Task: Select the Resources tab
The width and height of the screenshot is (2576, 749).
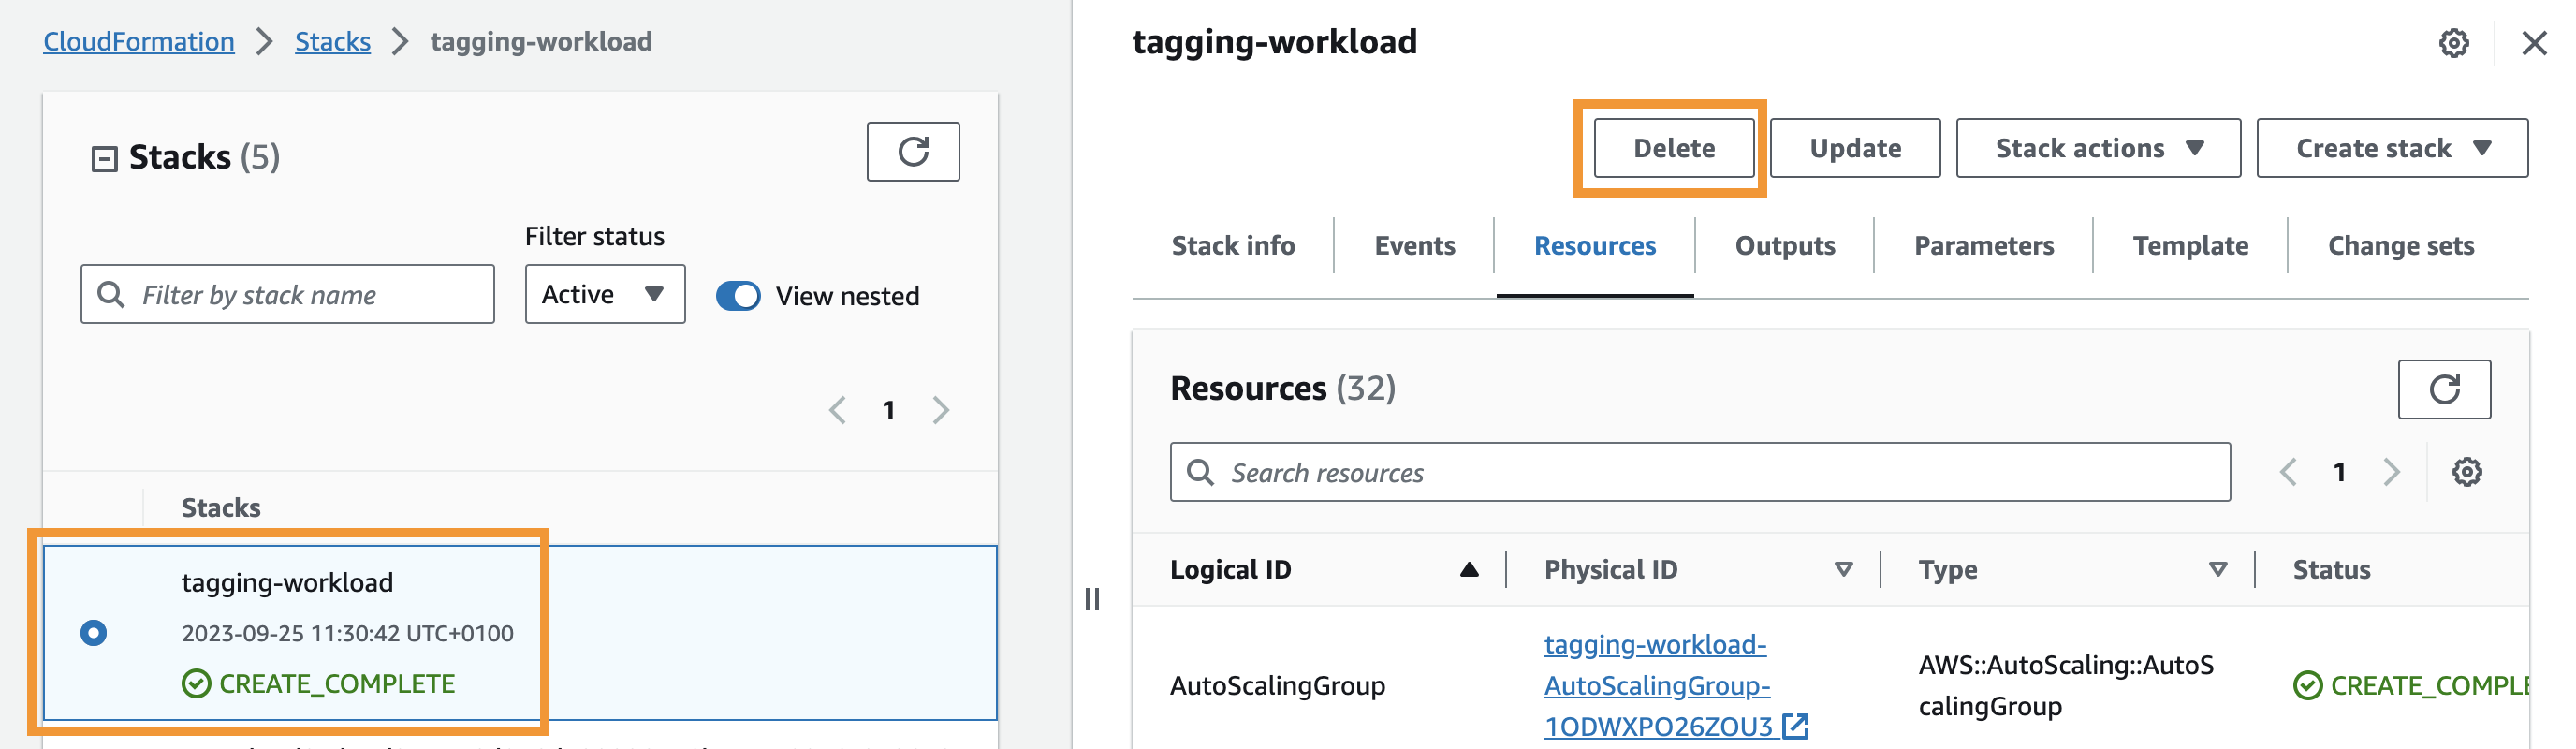Action: pos(1594,246)
